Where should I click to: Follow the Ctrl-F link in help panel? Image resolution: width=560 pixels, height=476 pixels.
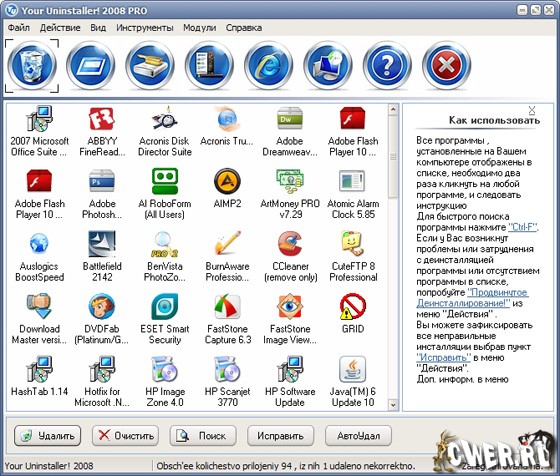[522, 227]
